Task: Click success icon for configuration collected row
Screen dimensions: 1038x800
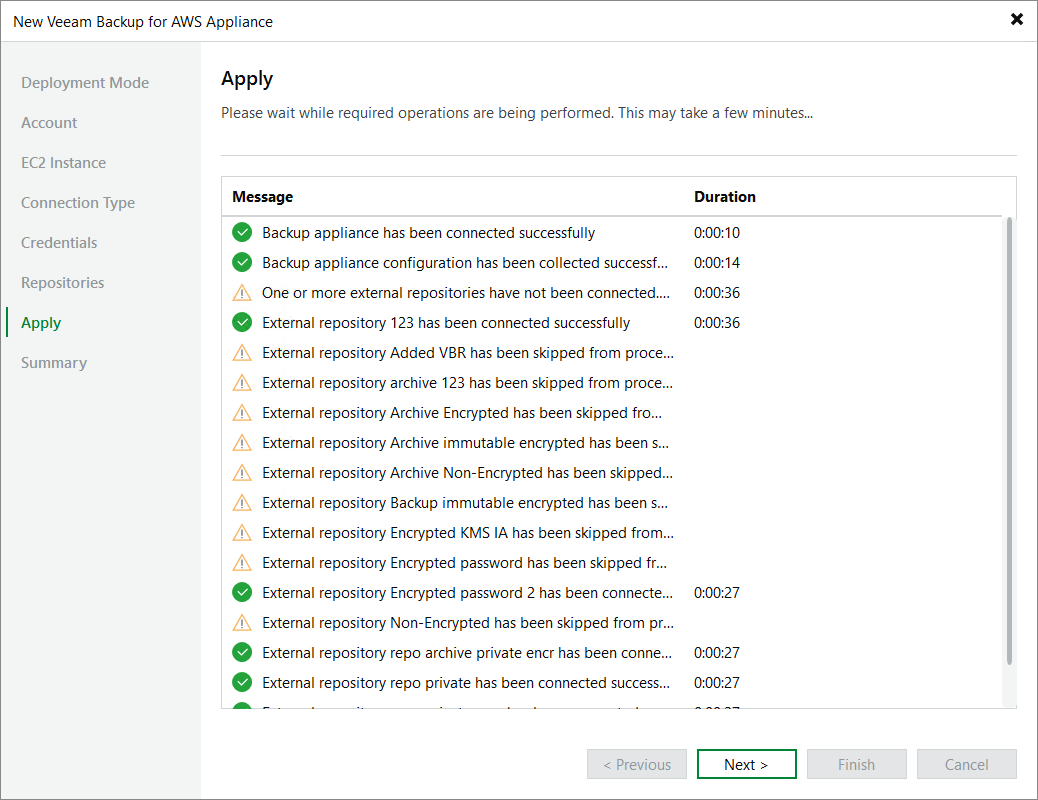Action: (x=242, y=262)
